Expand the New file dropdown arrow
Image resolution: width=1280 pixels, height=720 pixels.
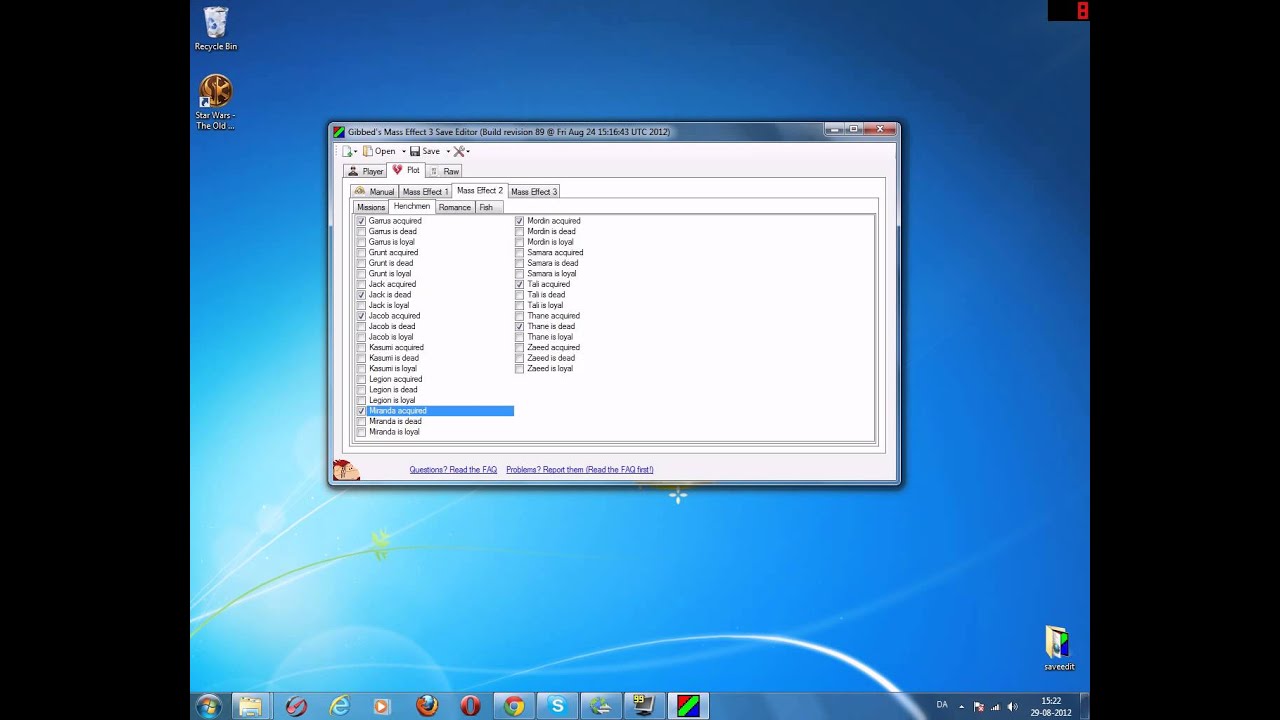pos(355,152)
